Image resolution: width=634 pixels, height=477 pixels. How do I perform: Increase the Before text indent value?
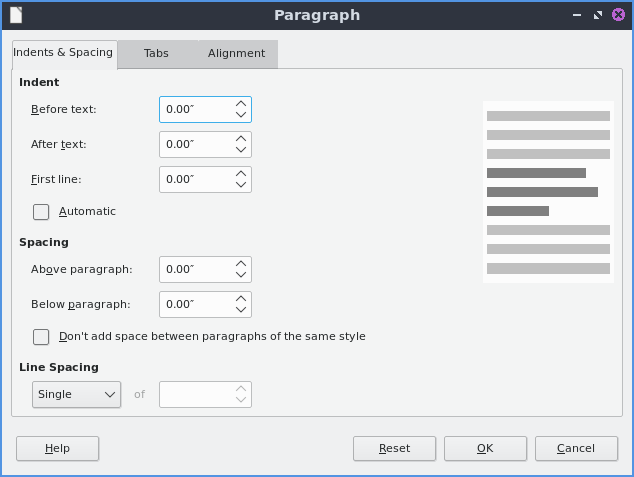pyautogui.click(x=240, y=103)
